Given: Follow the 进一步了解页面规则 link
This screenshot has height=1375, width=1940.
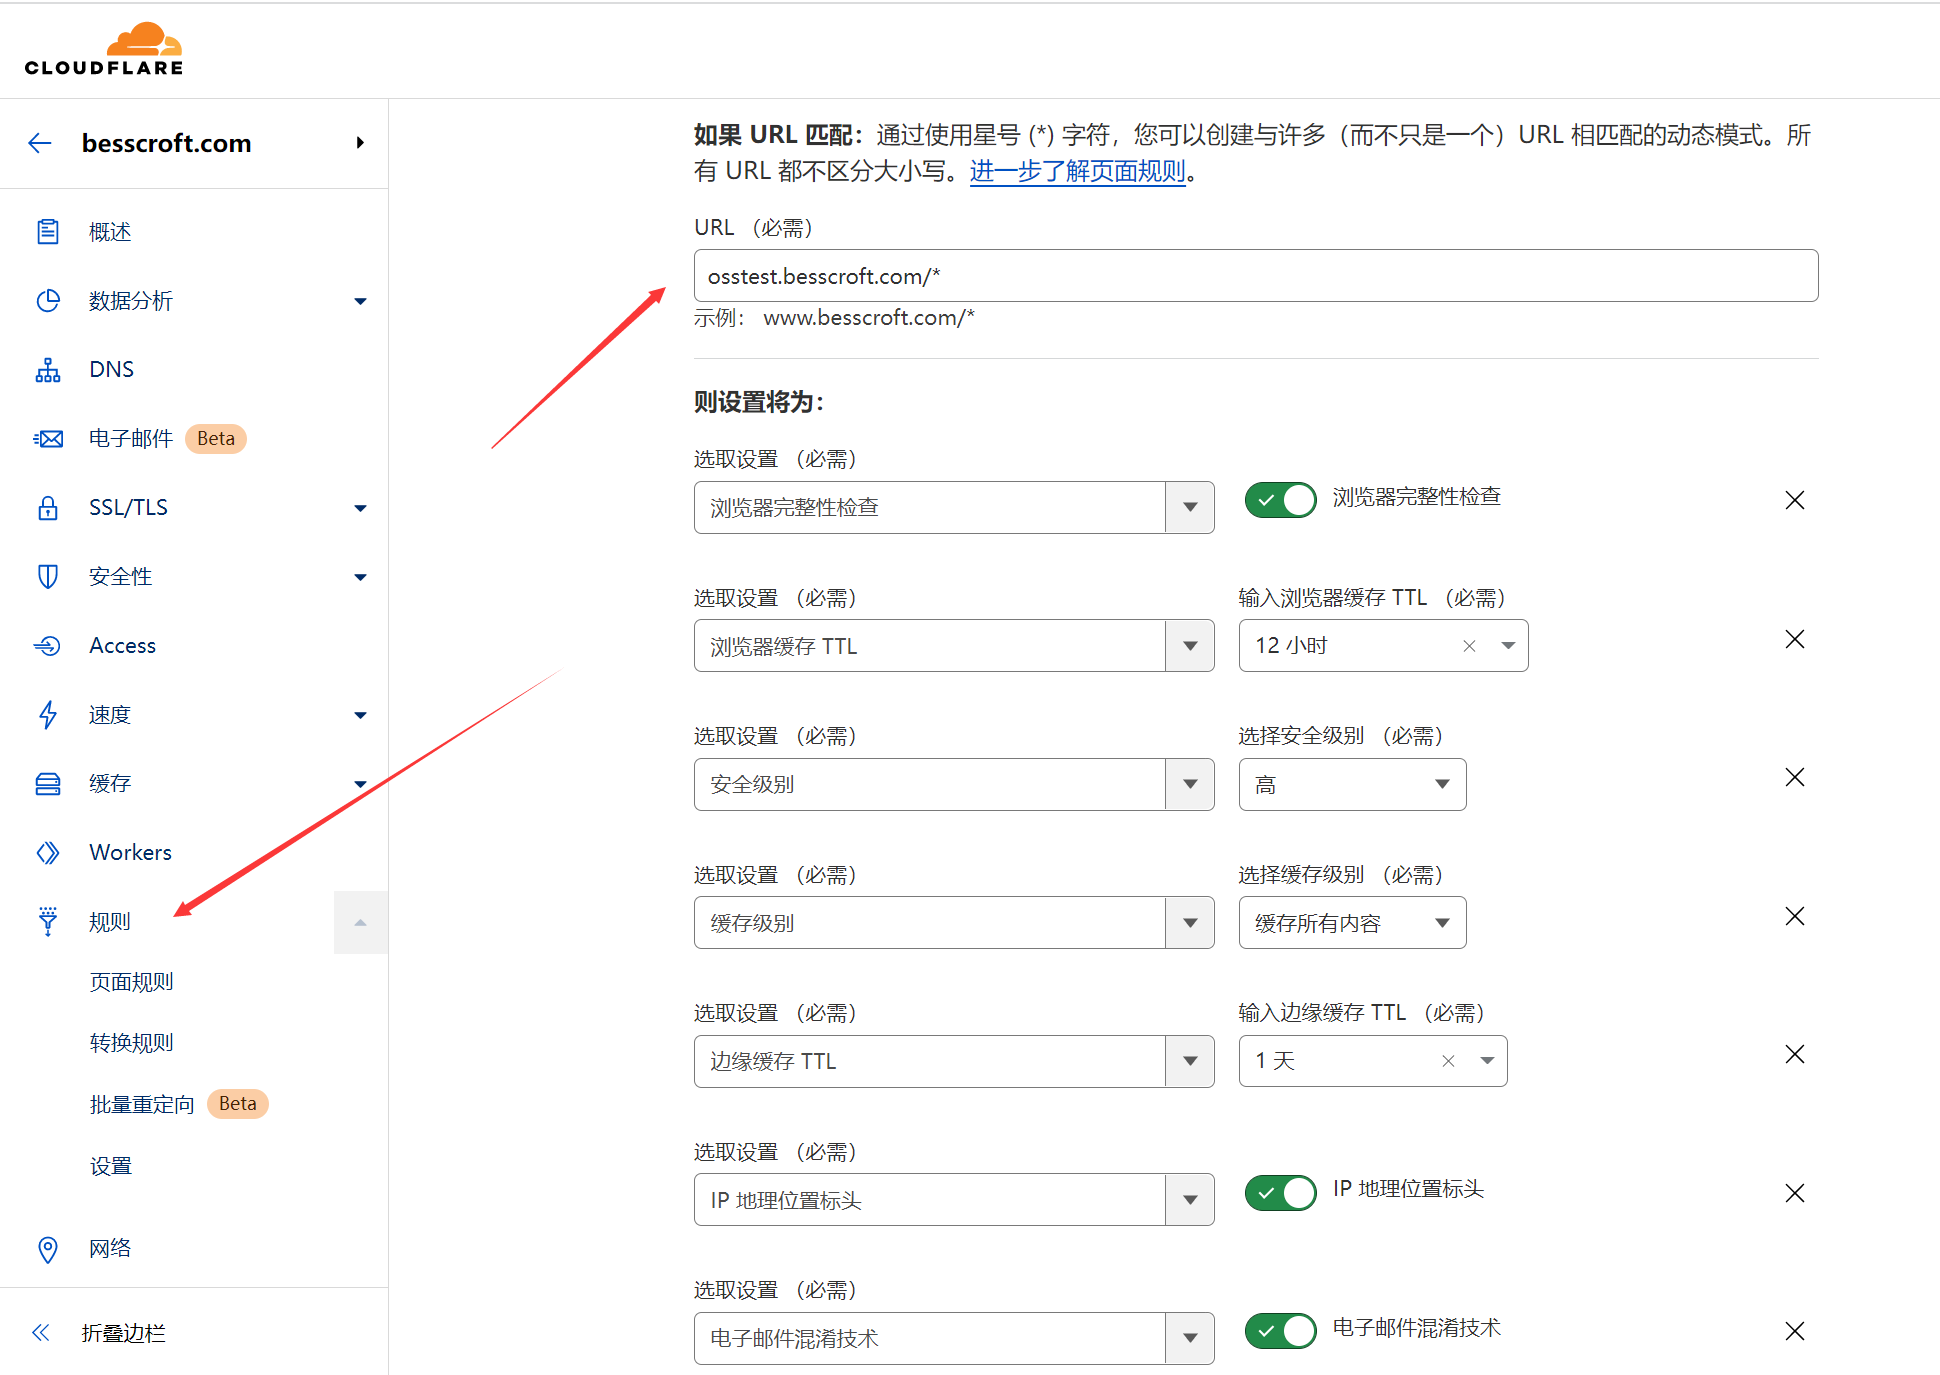Looking at the screenshot, I should coord(1077,171).
